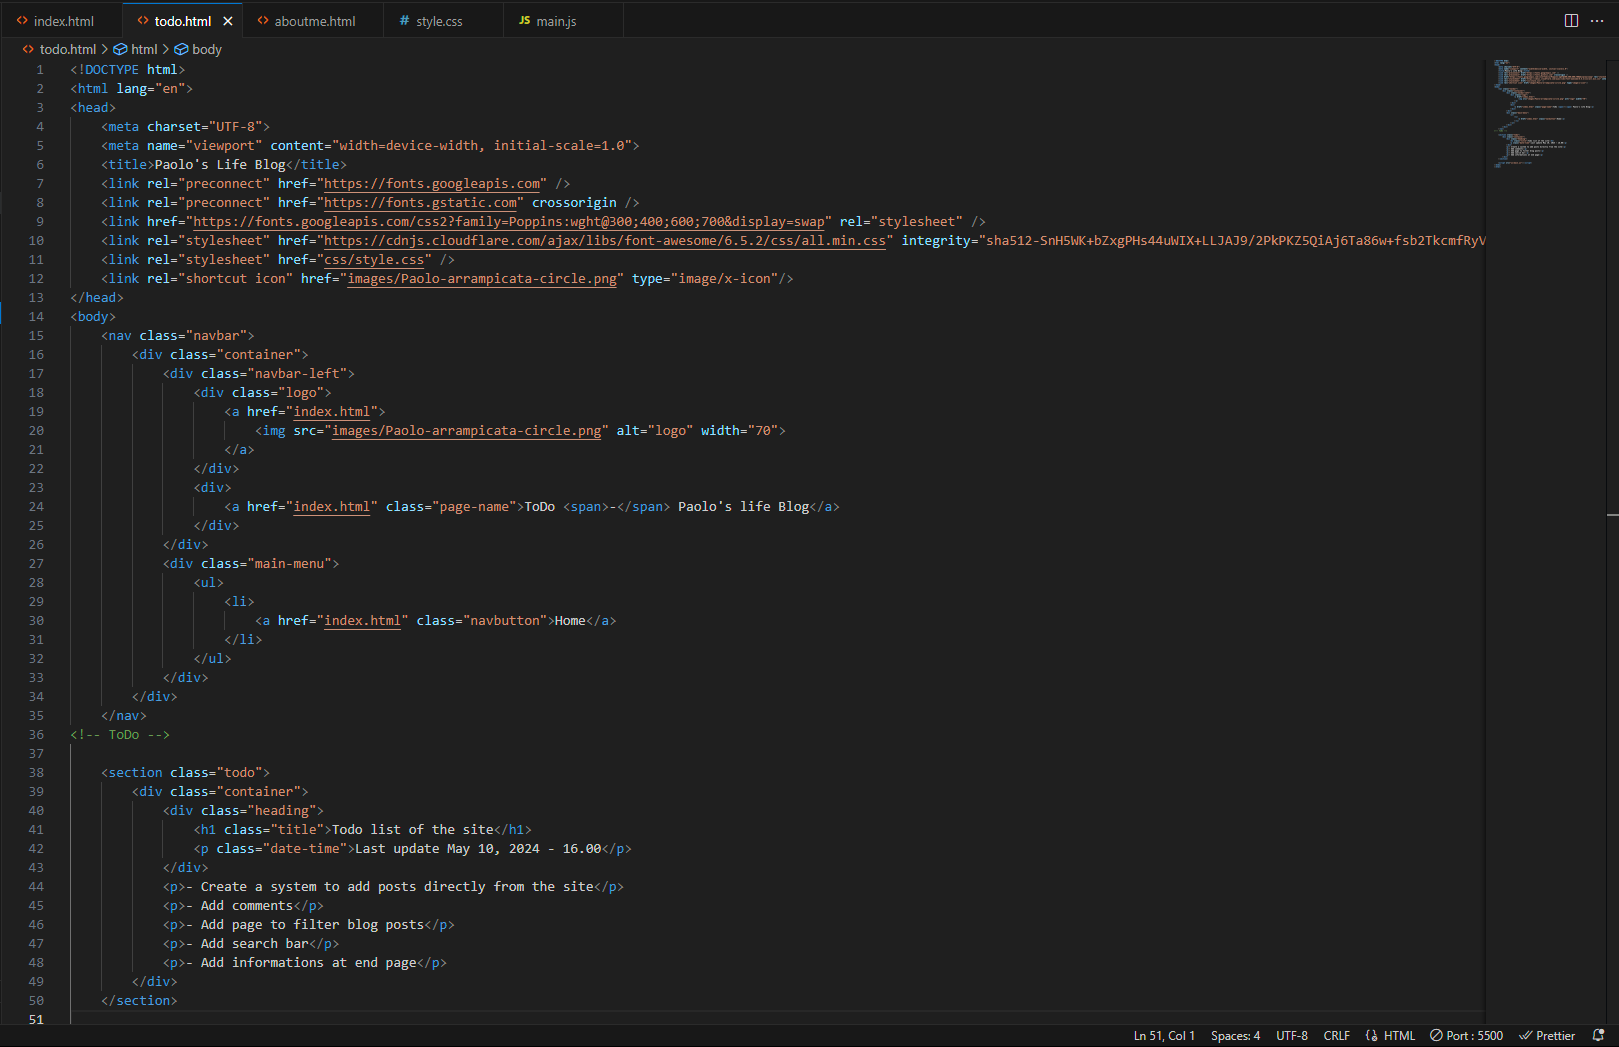Open the editor More Actions menu
Image resolution: width=1619 pixels, height=1047 pixels.
pyautogui.click(x=1597, y=21)
